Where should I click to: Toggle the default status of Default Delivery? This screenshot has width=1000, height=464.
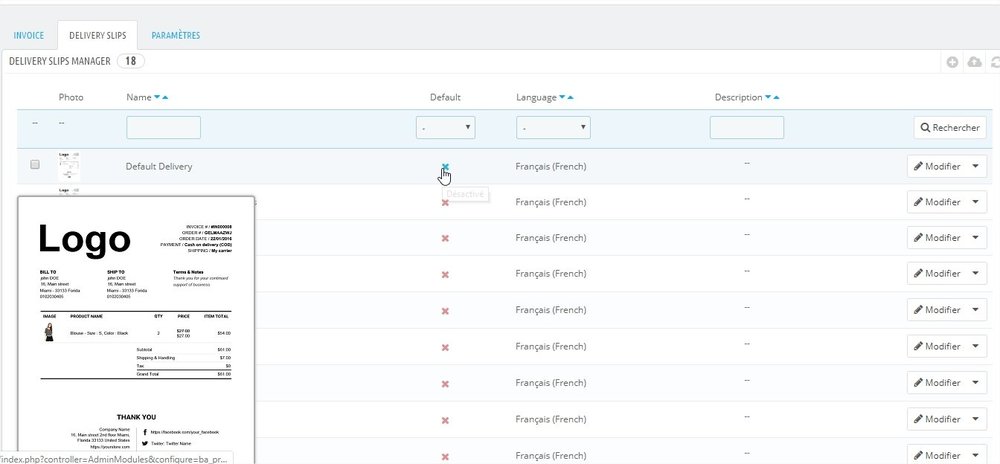click(445, 167)
